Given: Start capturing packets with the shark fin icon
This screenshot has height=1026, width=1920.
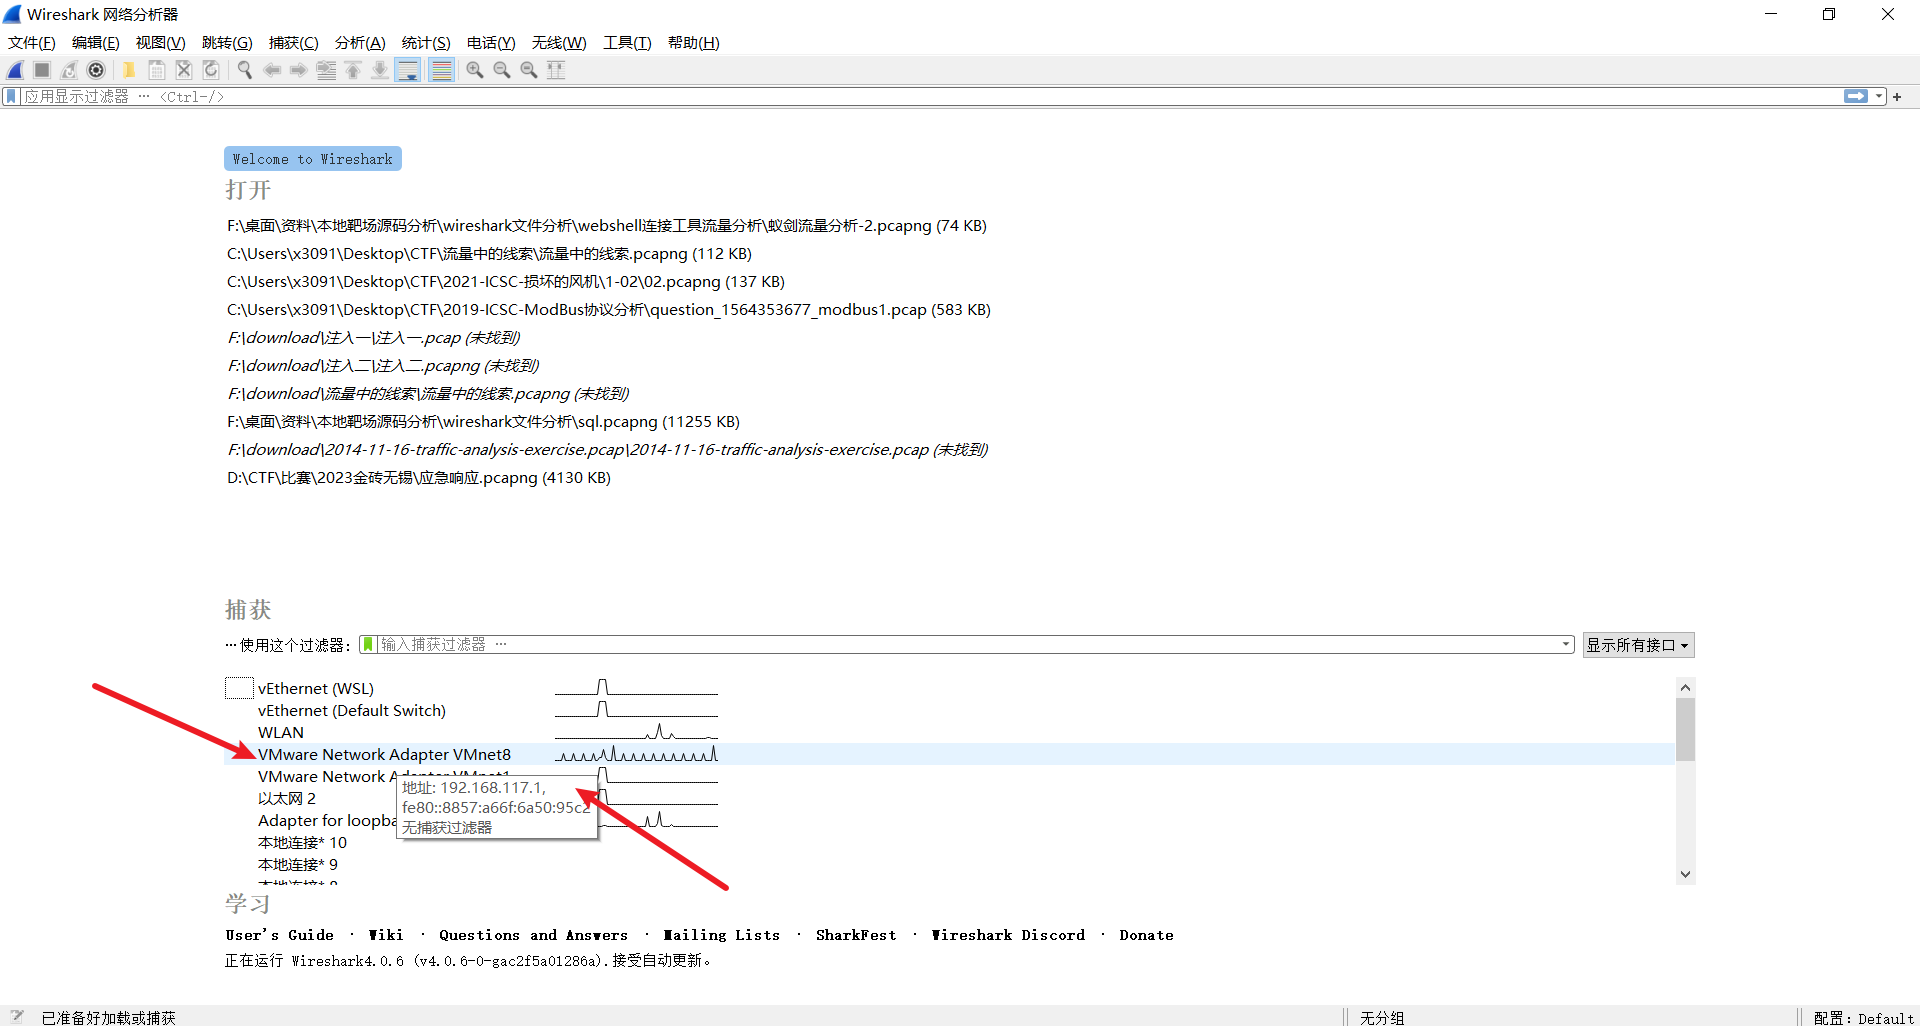Looking at the screenshot, I should [x=16, y=70].
